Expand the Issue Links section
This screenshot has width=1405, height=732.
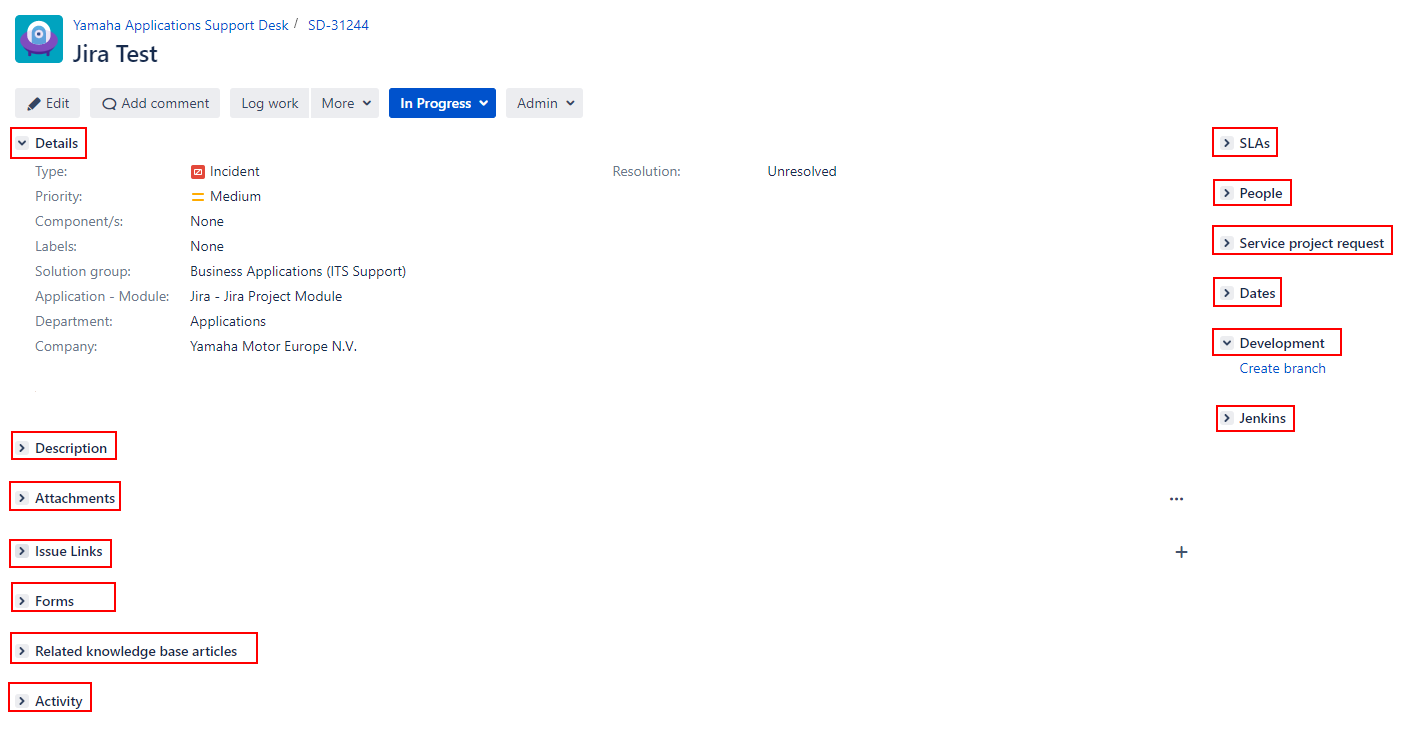click(x=22, y=551)
